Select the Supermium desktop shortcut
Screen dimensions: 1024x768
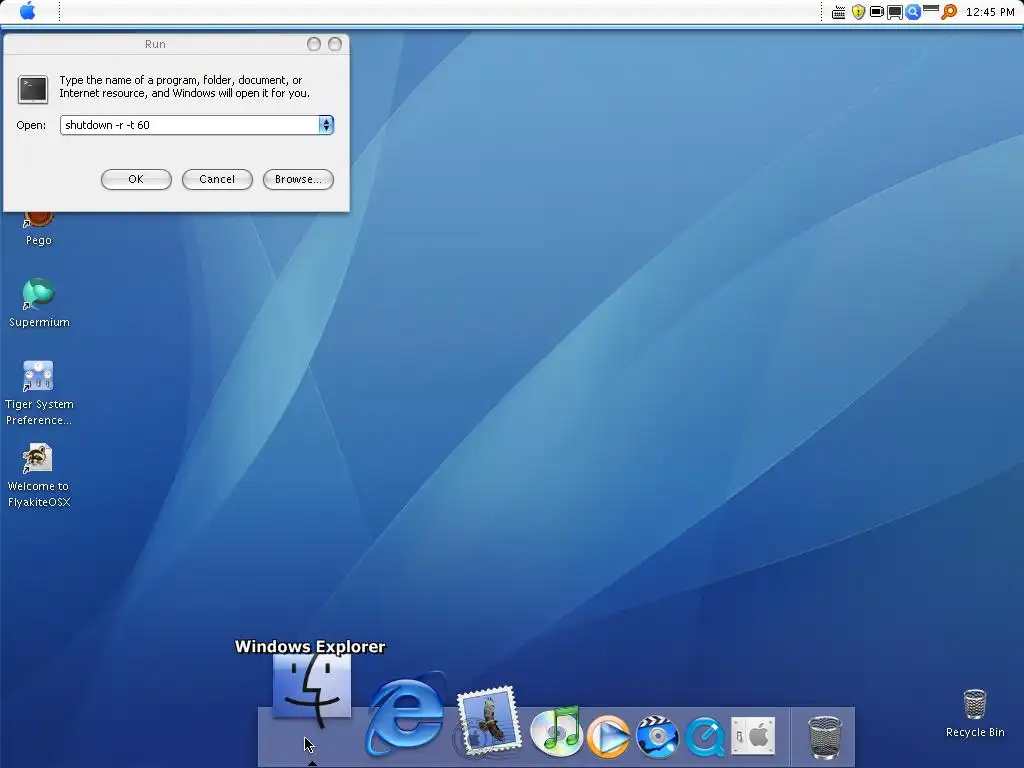point(39,302)
